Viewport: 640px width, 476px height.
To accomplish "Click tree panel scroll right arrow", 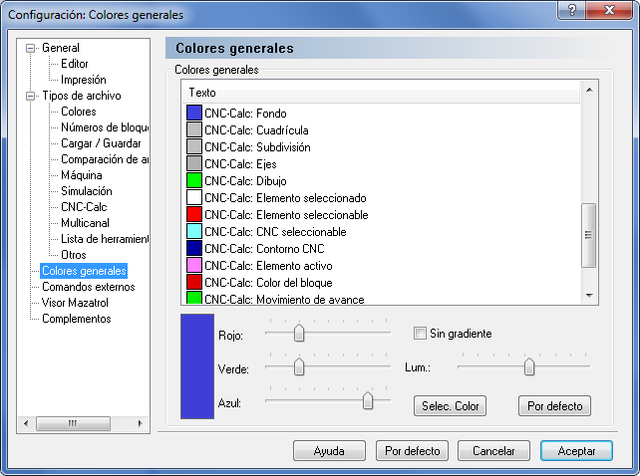I will [x=140, y=423].
